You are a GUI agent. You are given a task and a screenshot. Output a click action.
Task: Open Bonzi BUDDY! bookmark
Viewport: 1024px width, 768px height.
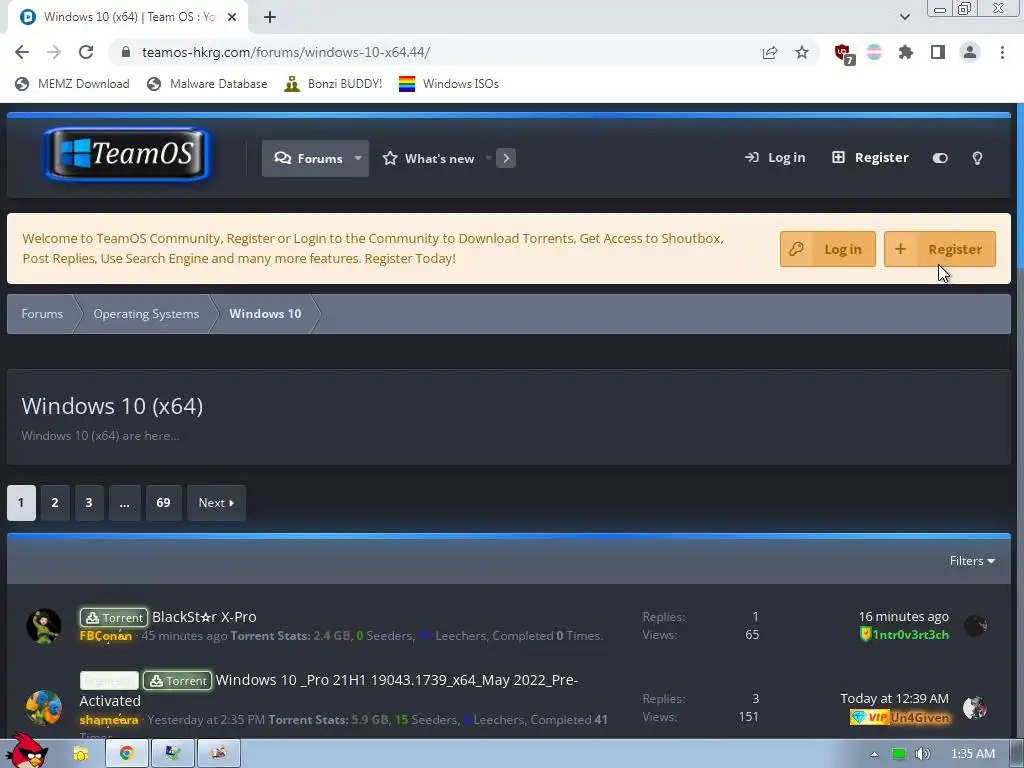pos(333,84)
